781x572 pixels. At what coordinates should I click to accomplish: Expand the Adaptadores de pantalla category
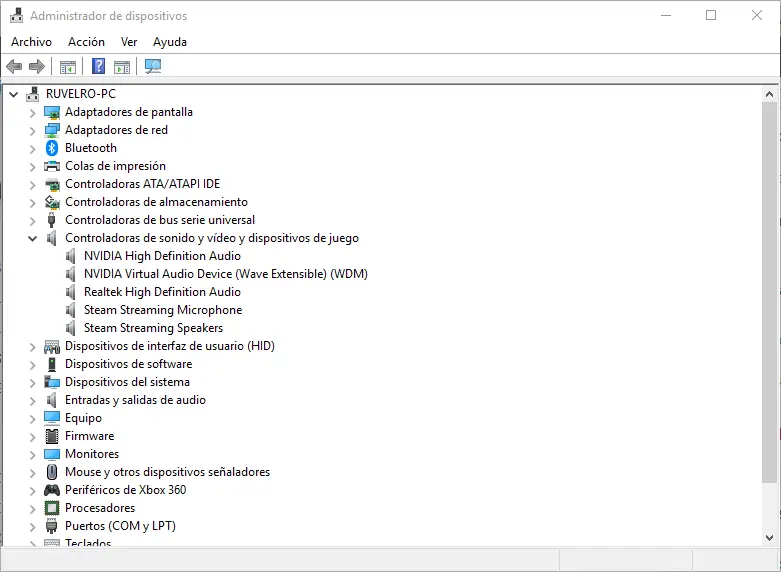coord(32,113)
